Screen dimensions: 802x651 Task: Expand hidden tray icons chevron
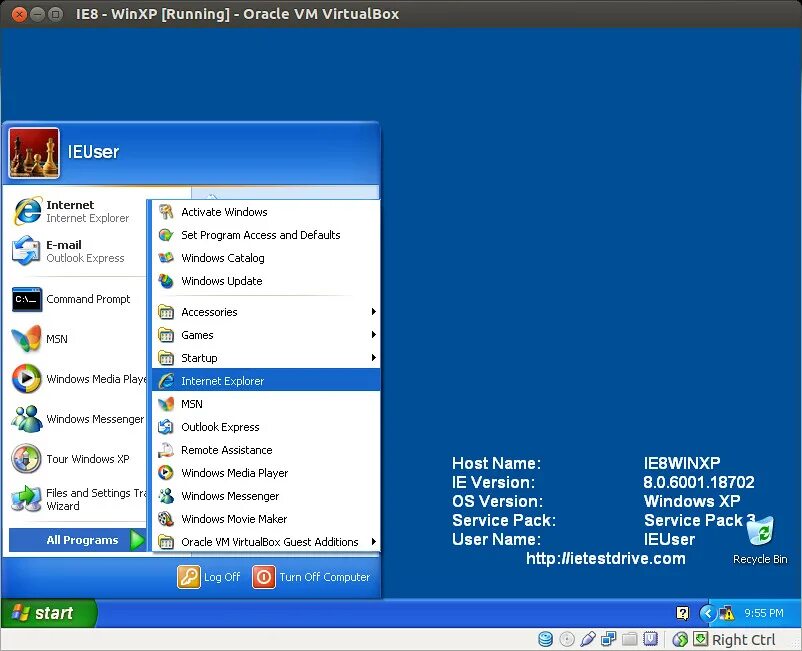(x=708, y=613)
